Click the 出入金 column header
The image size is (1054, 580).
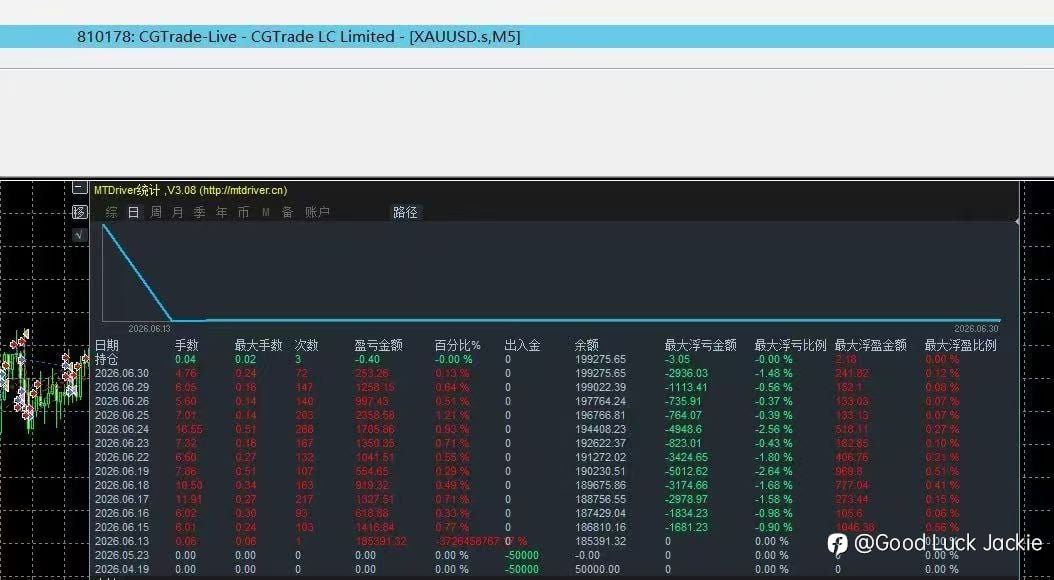point(522,345)
